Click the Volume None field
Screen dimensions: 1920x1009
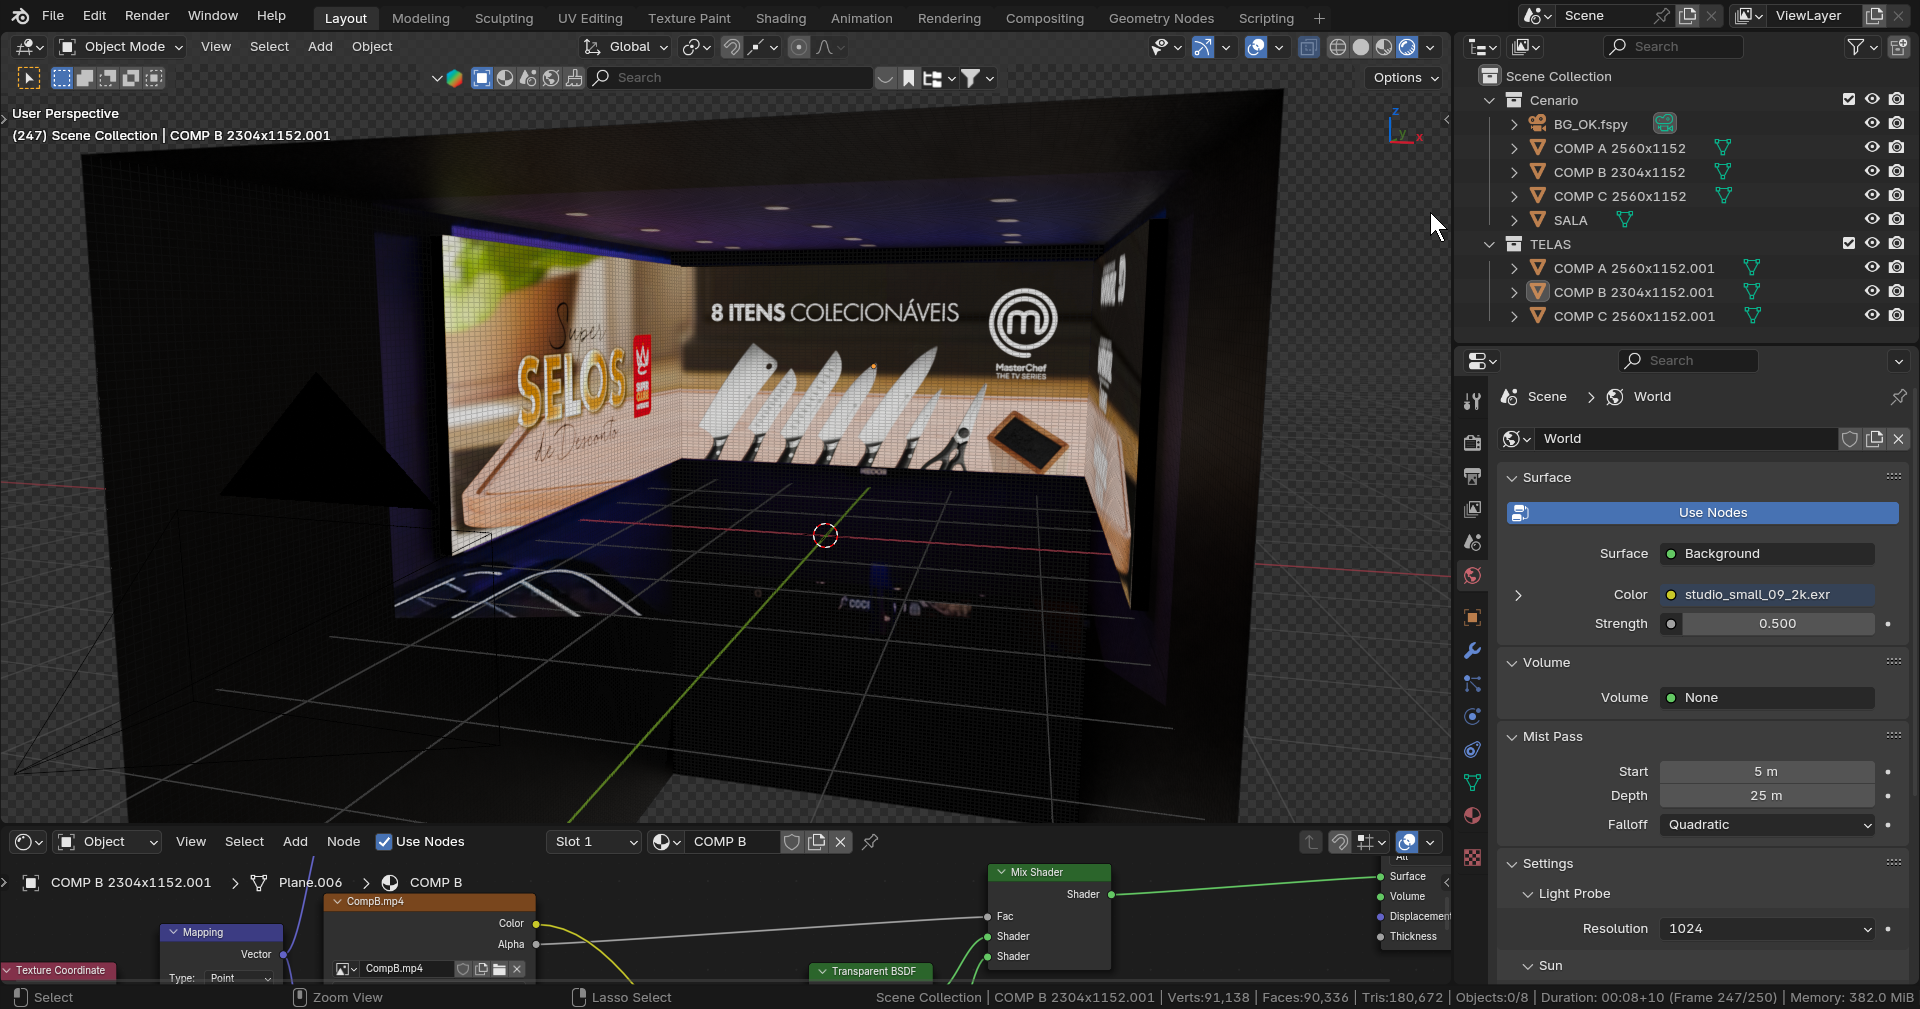(1767, 698)
